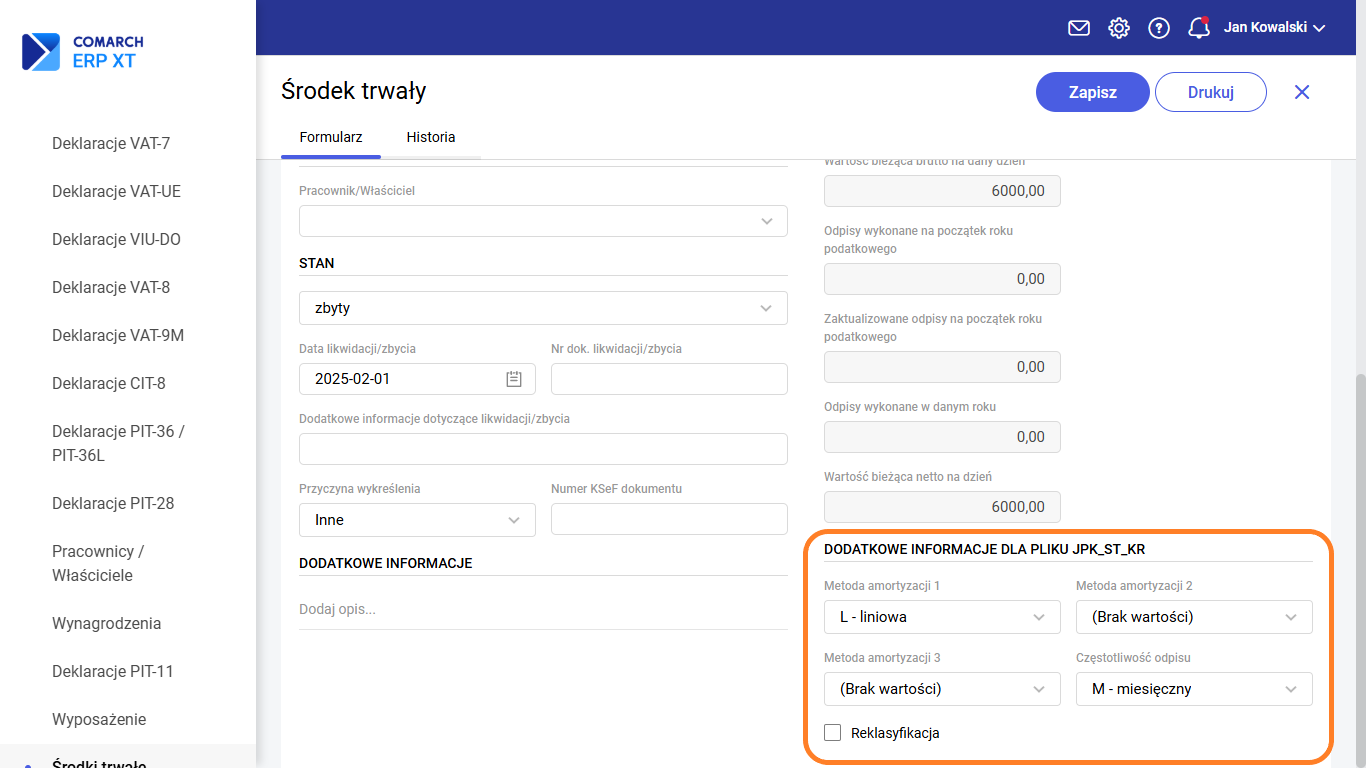Open Metoda amortyzacji 1 dropdown
This screenshot has height=768, width=1366.
[941, 617]
